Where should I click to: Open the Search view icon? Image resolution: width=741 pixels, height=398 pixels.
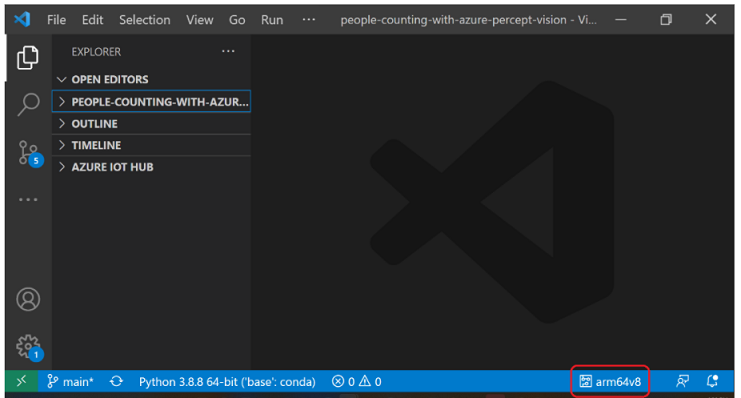[28, 104]
